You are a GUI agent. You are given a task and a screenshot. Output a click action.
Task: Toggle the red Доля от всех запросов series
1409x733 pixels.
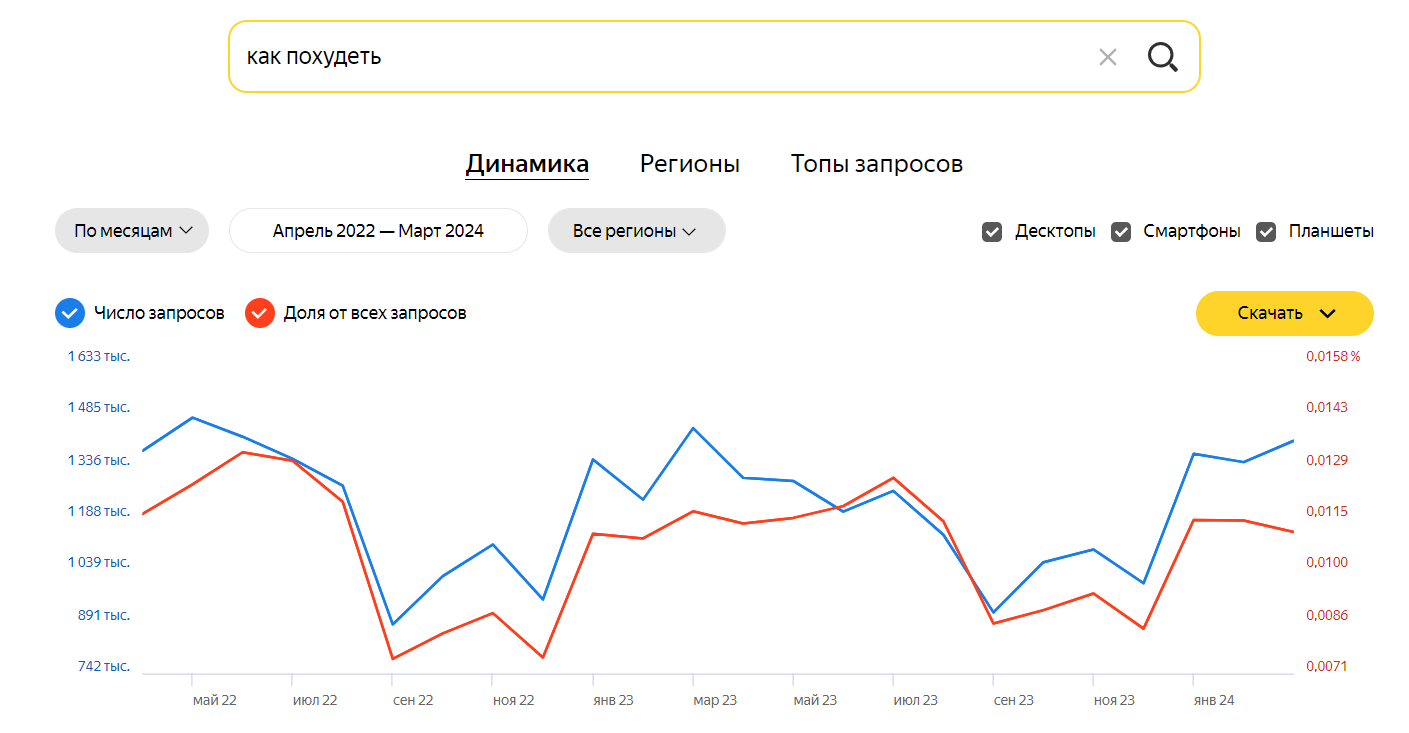pyautogui.click(x=260, y=313)
